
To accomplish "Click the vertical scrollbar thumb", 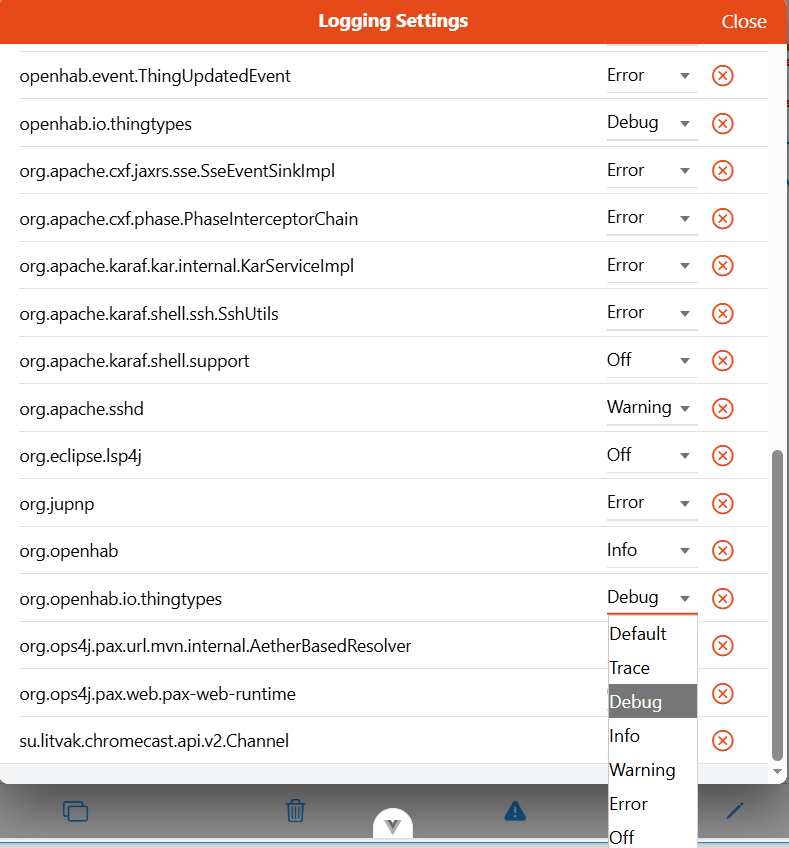I will click(x=778, y=605).
